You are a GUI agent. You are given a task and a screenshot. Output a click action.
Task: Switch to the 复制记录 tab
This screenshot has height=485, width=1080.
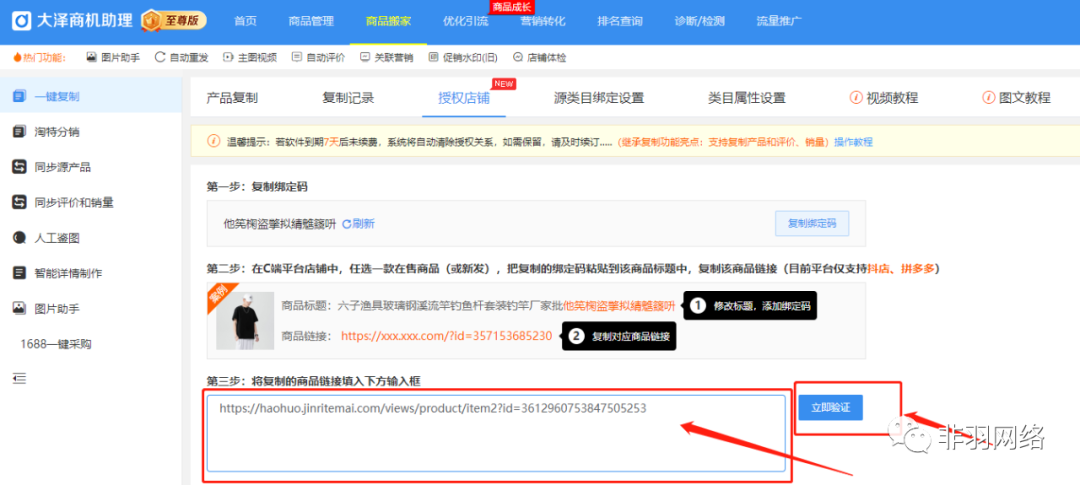348,98
